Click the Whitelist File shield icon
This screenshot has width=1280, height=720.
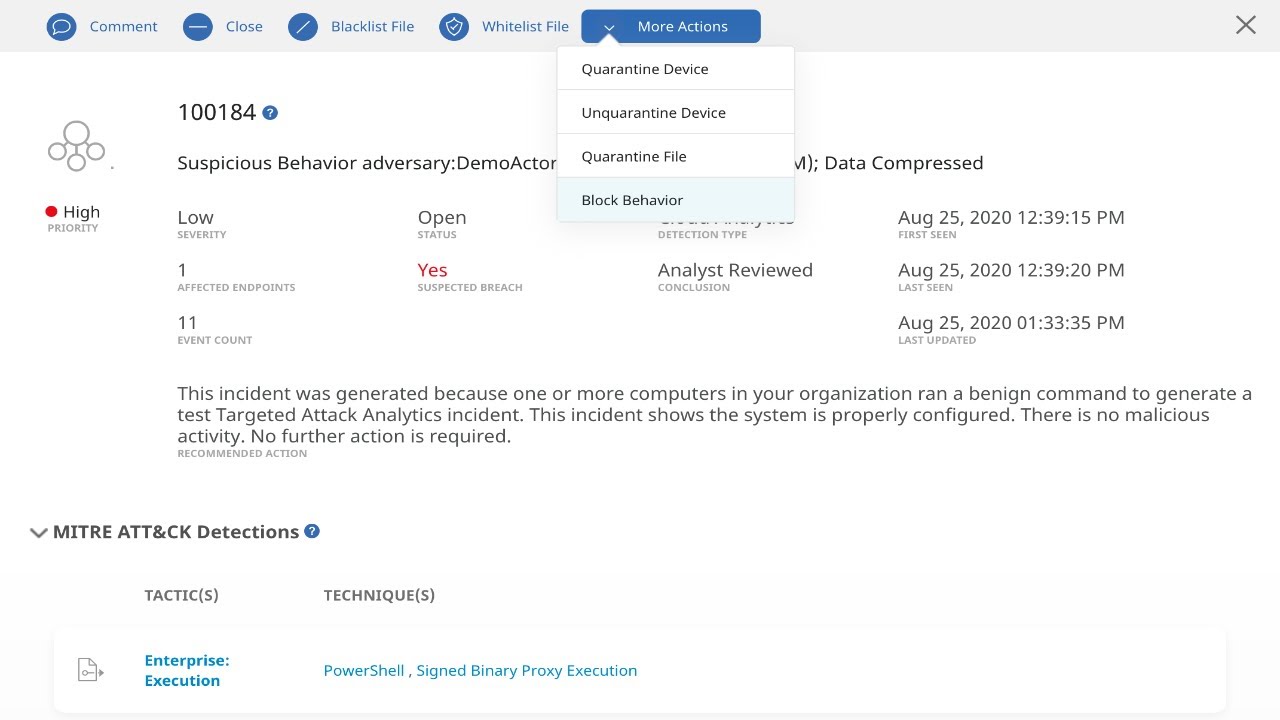coord(455,27)
